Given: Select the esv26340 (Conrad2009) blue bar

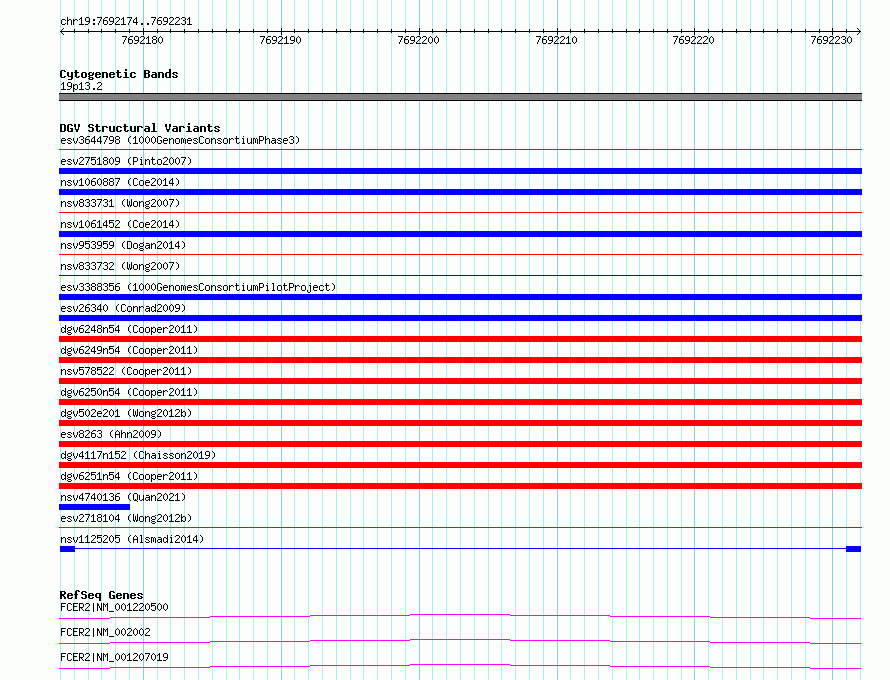Looking at the screenshot, I should point(460,318).
